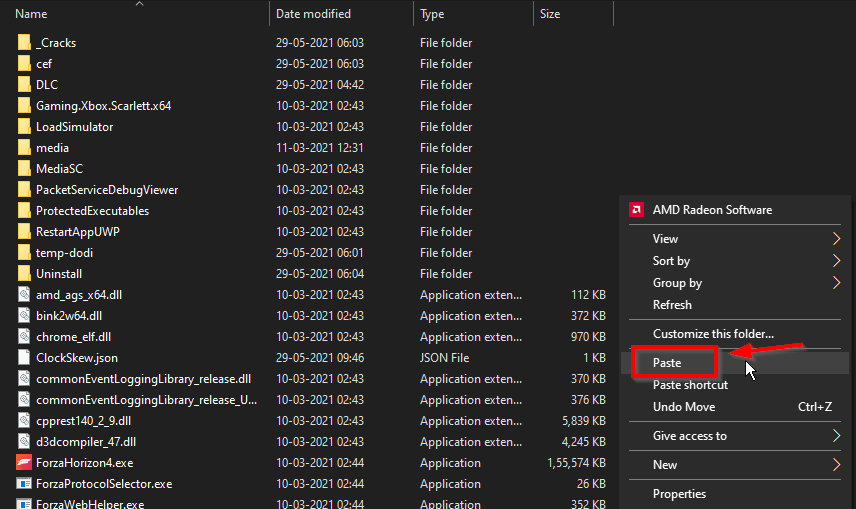Screen dimensions: 856x509
Task: Expand the Give access to submenu arrow
Action: tap(836, 435)
